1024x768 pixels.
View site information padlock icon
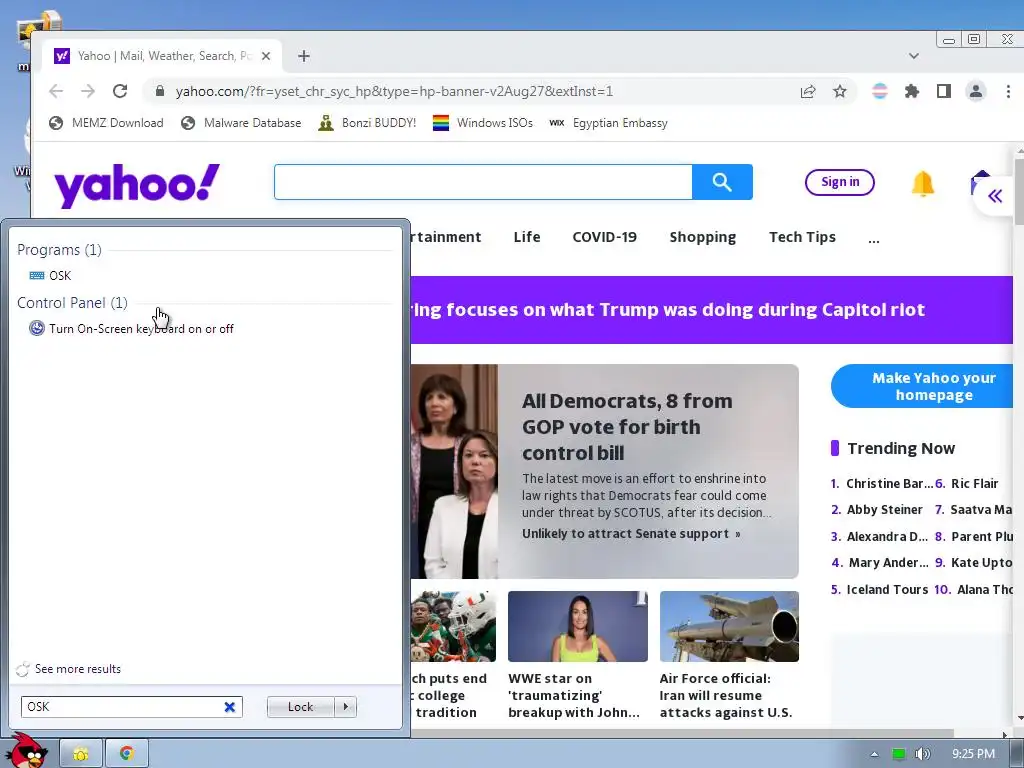(x=160, y=91)
